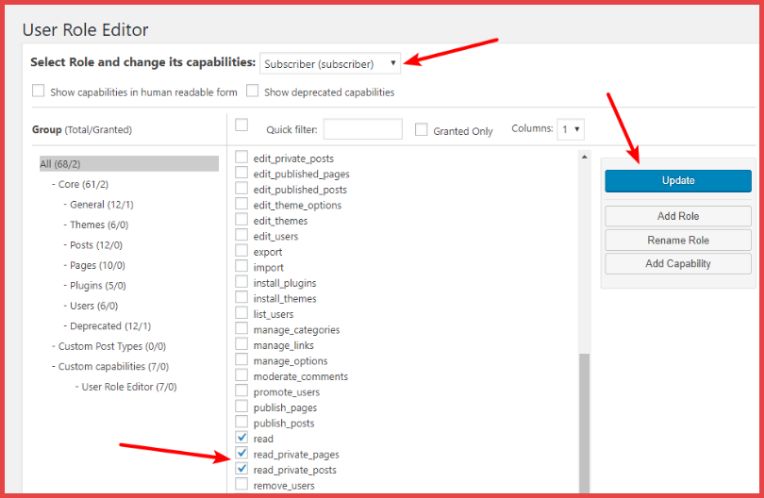Check the edit_theme_options capability
This screenshot has width=764, height=498.
[x=241, y=204]
